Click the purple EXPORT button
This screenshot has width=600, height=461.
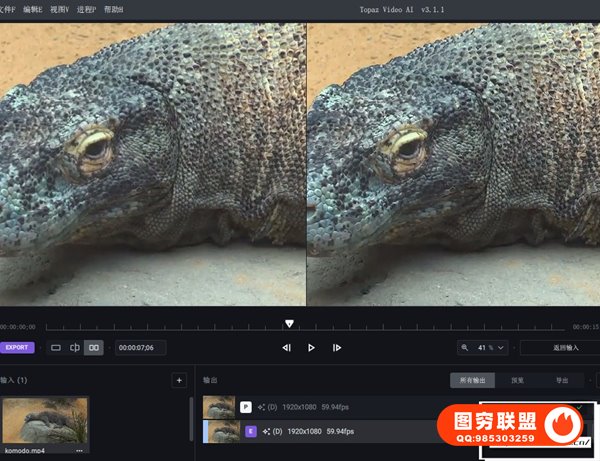(x=17, y=347)
